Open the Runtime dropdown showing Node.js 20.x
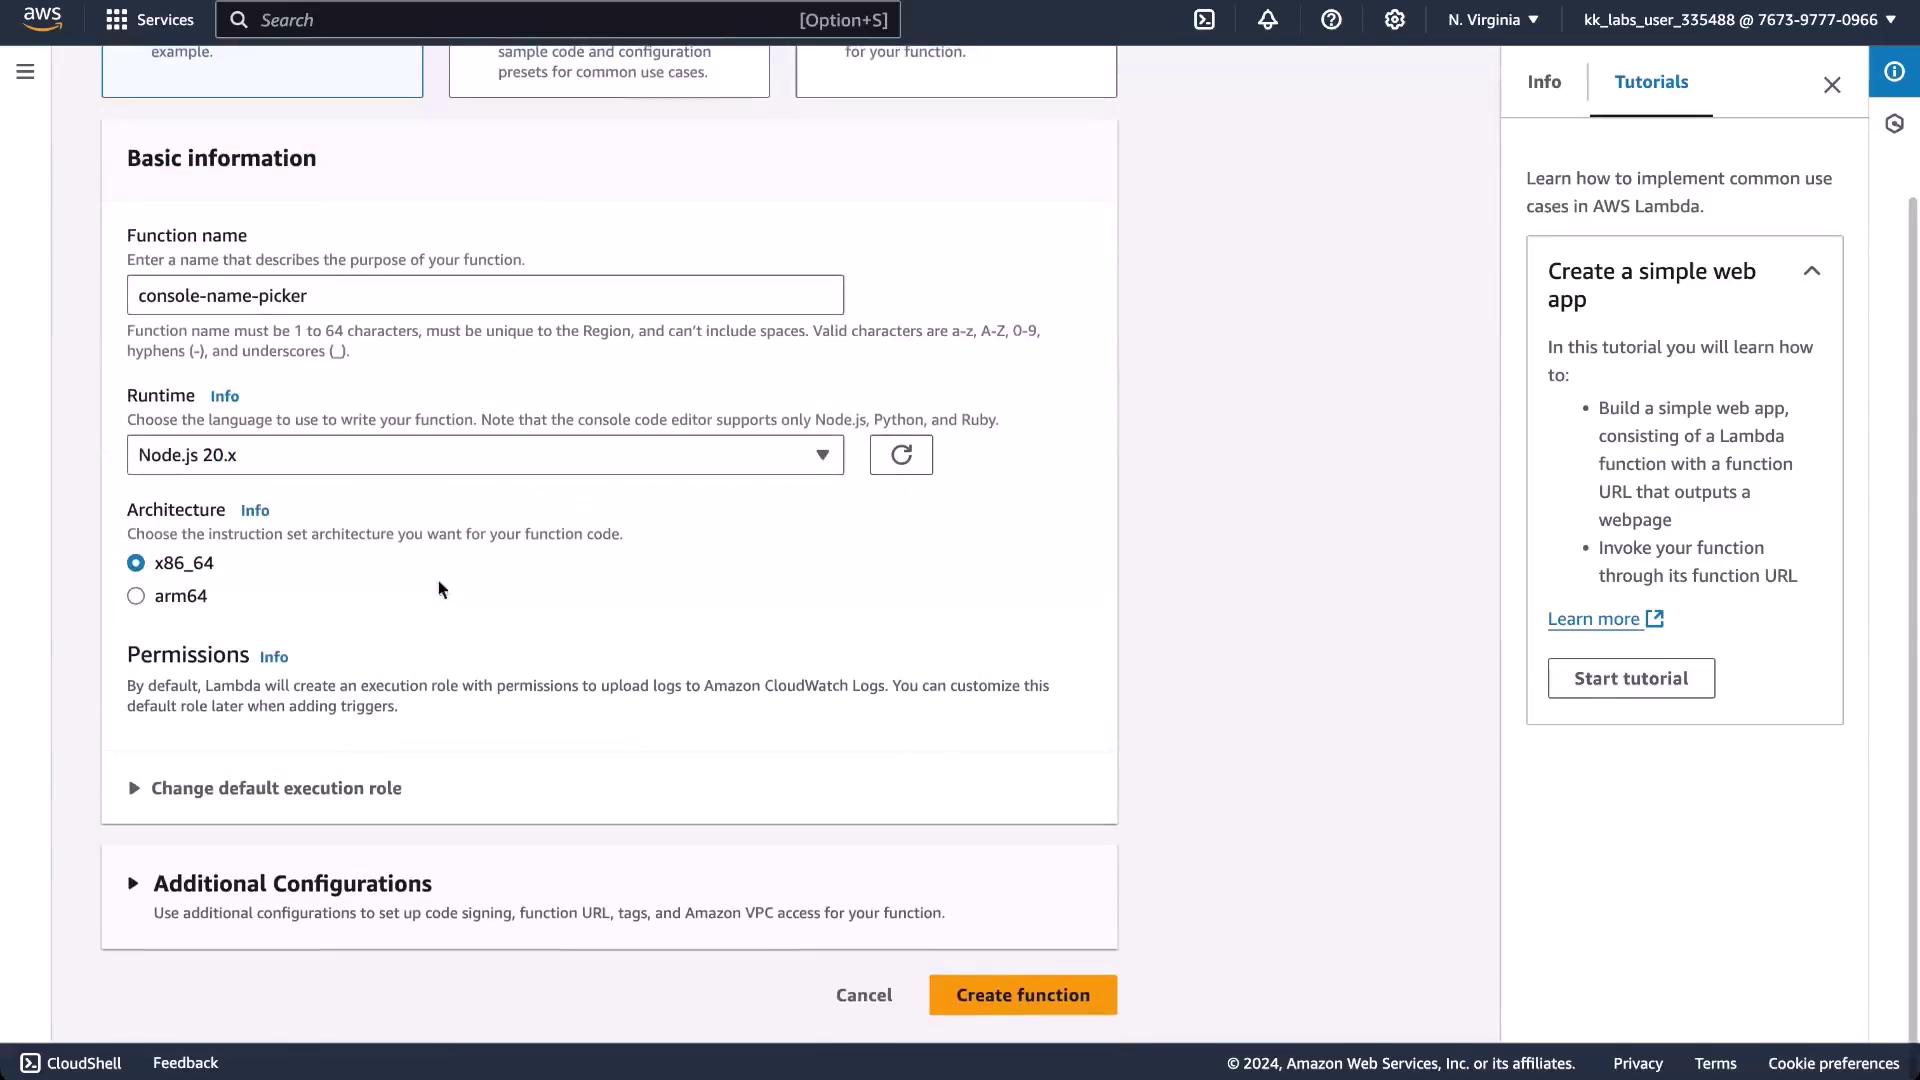Image resolution: width=1920 pixels, height=1080 pixels. (485, 455)
